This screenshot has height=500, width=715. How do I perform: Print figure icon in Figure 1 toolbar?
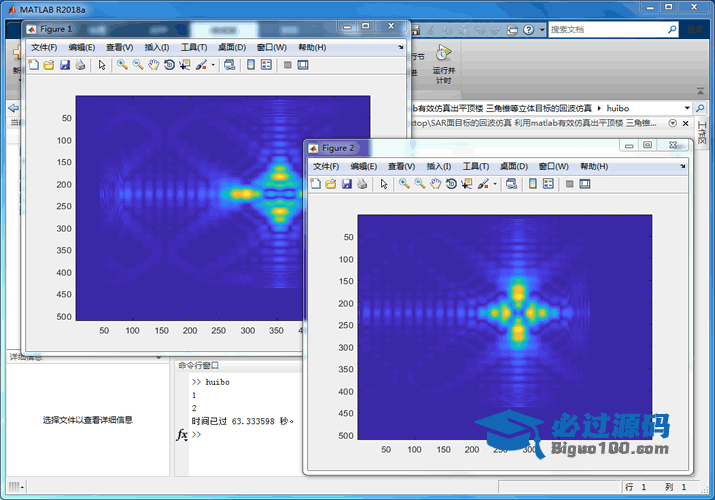pos(80,65)
